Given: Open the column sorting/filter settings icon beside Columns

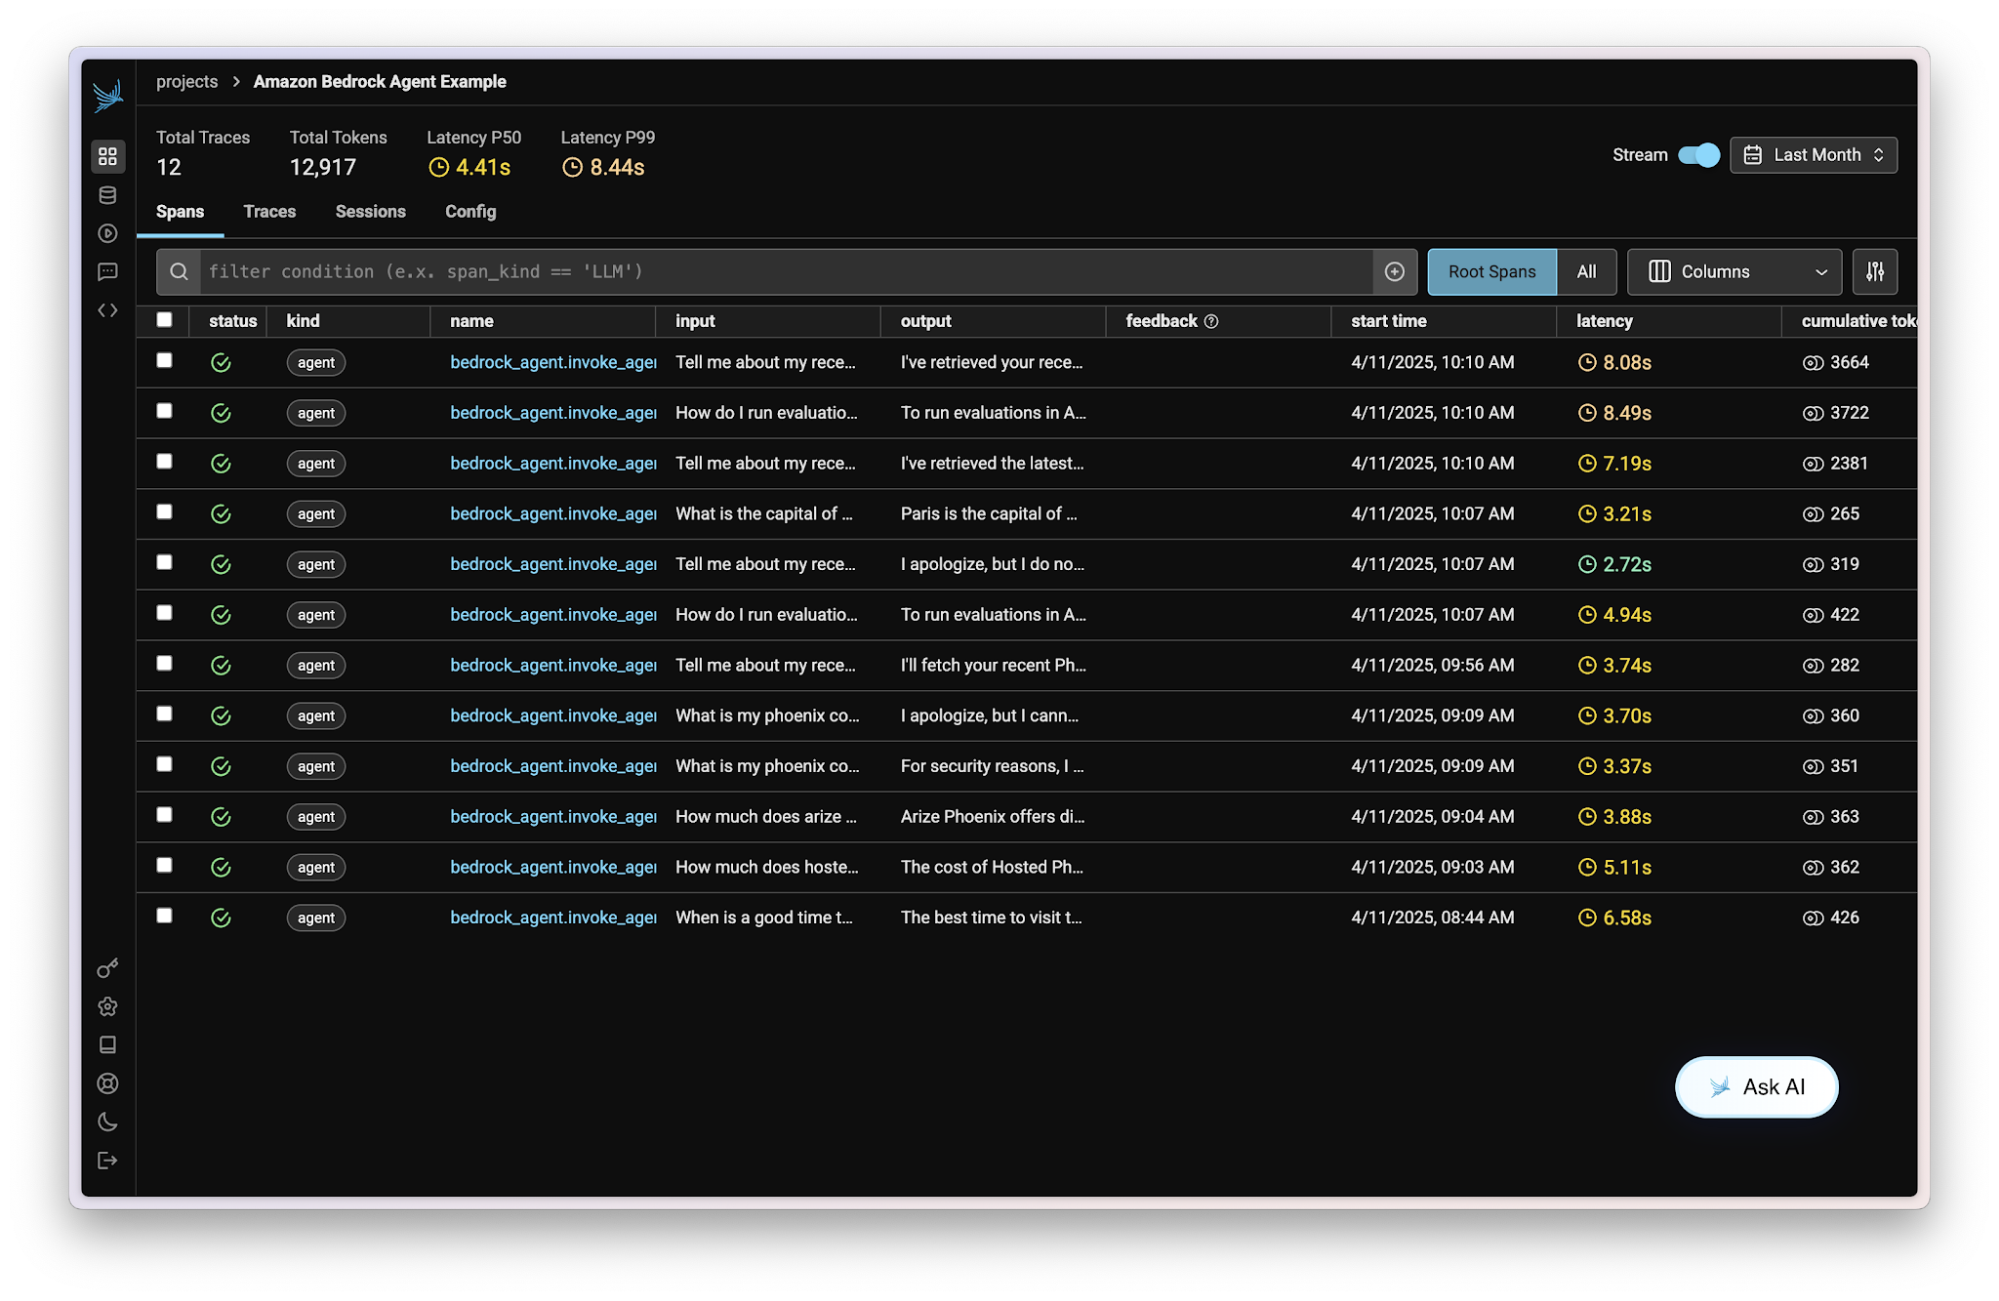Looking at the screenshot, I should click(1875, 271).
